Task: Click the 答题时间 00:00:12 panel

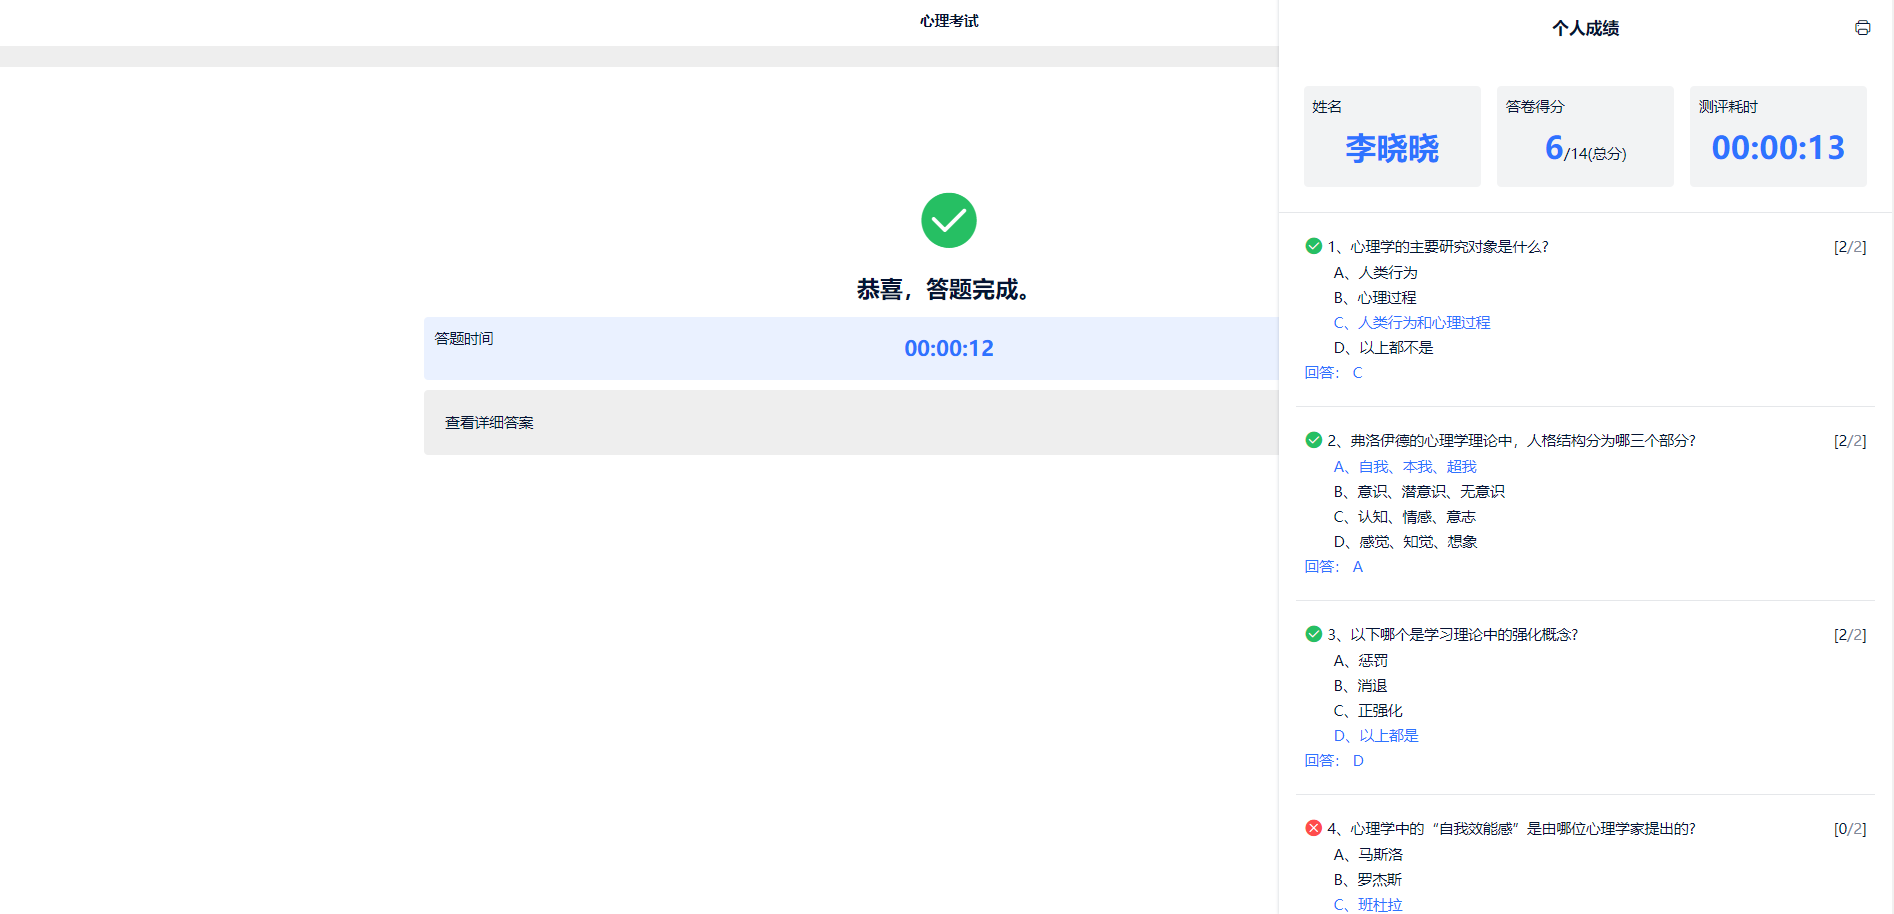Action: [851, 348]
